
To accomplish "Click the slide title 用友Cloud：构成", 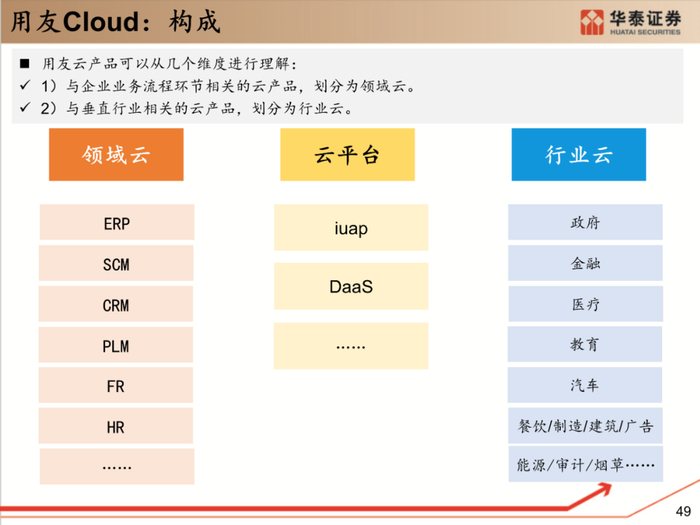I will [x=116, y=21].
